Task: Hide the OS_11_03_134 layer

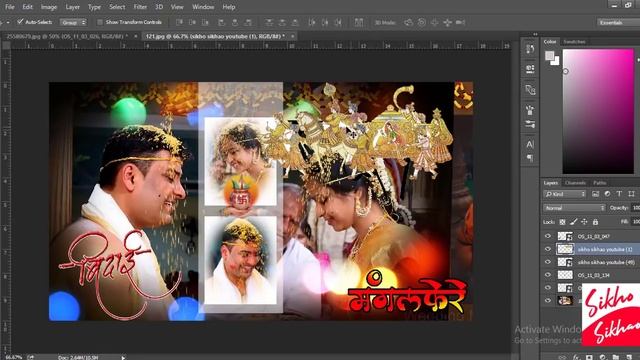Action: [x=548, y=275]
